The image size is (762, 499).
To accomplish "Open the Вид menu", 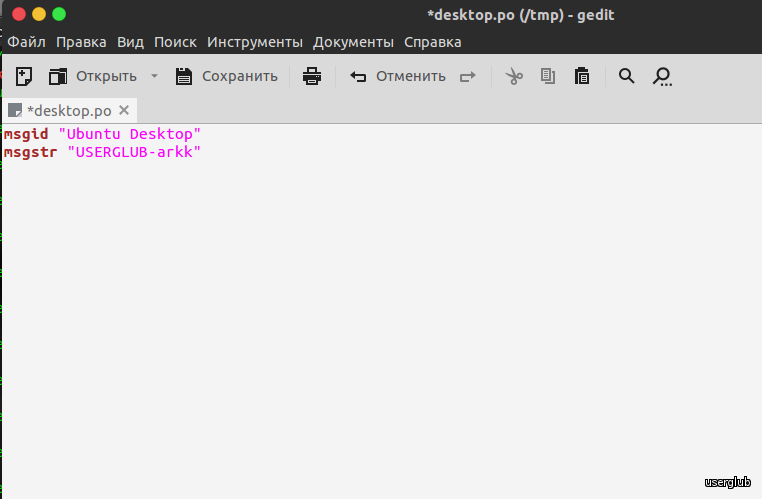I will pos(130,42).
